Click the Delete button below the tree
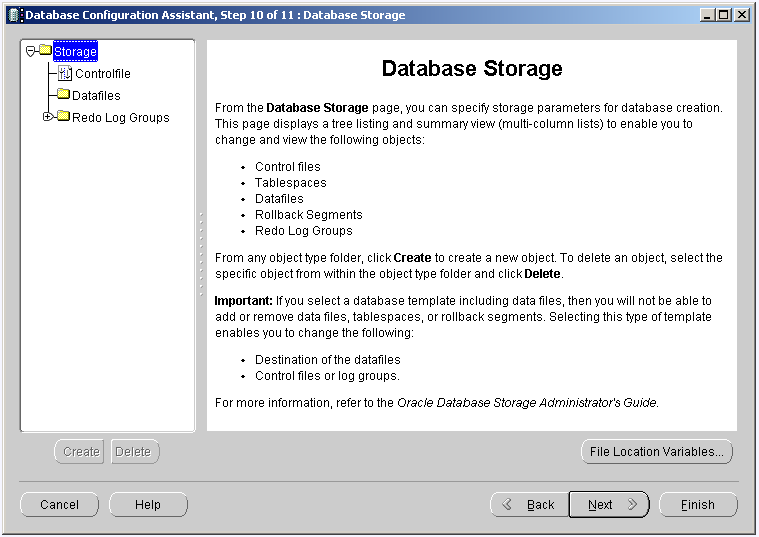759x537 pixels. coord(133,452)
